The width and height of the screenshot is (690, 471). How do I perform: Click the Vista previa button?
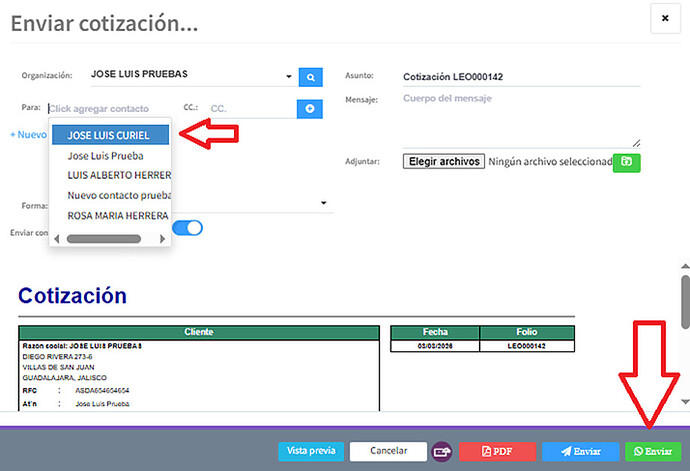point(310,451)
